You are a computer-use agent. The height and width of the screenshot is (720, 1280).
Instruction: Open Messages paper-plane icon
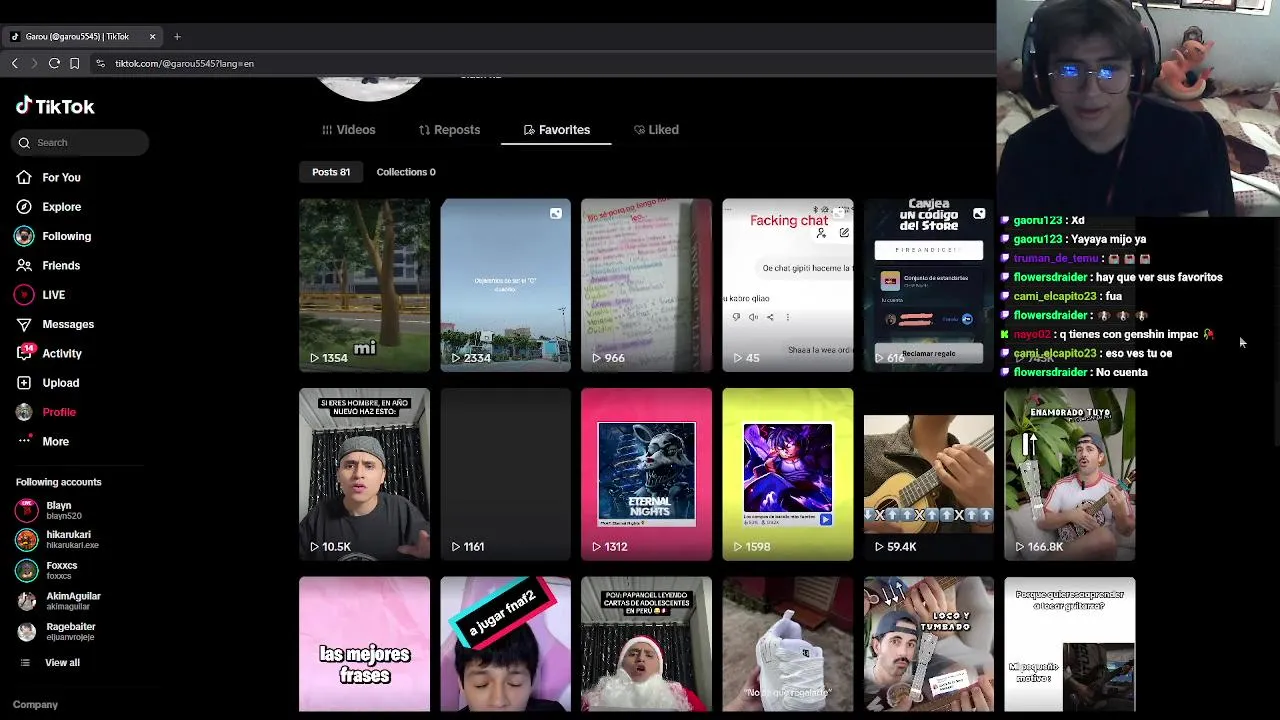click(x=24, y=324)
